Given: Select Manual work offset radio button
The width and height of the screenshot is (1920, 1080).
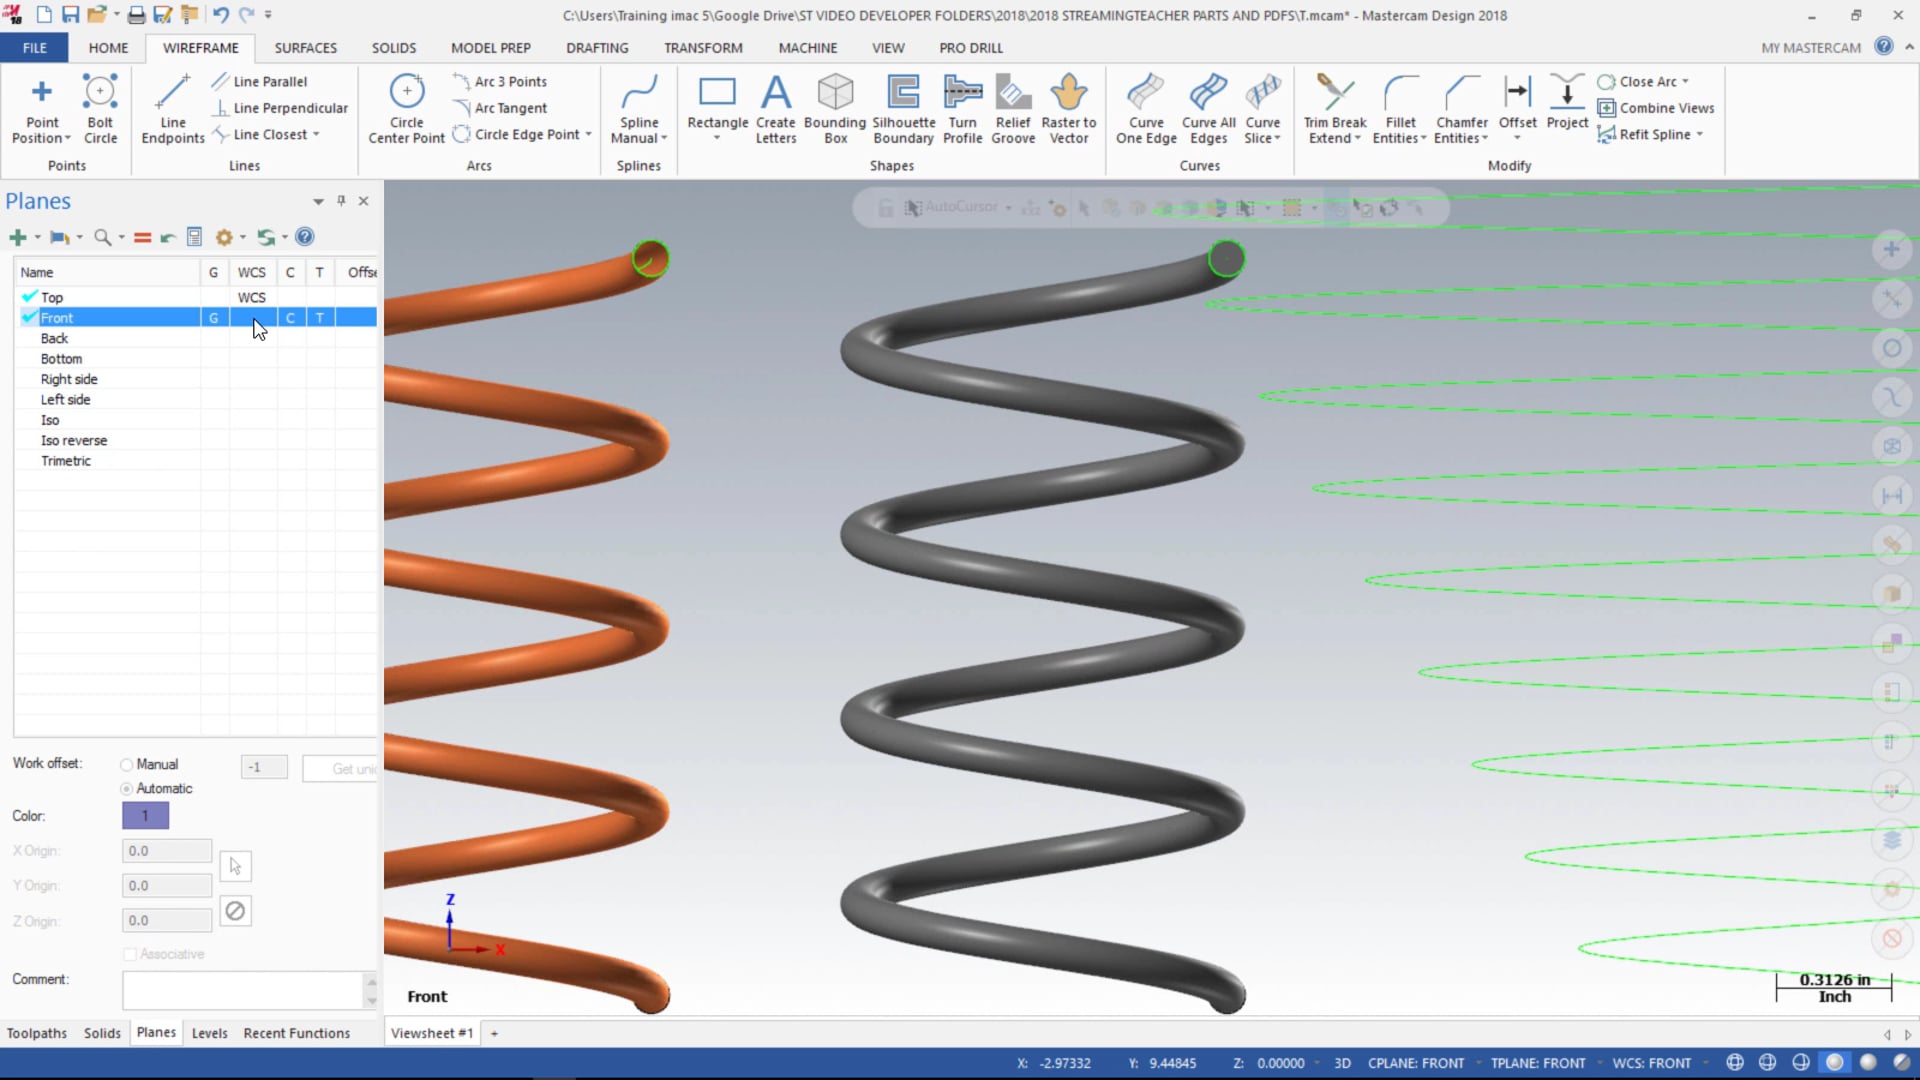Looking at the screenshot, I should (x=127, y=765).
